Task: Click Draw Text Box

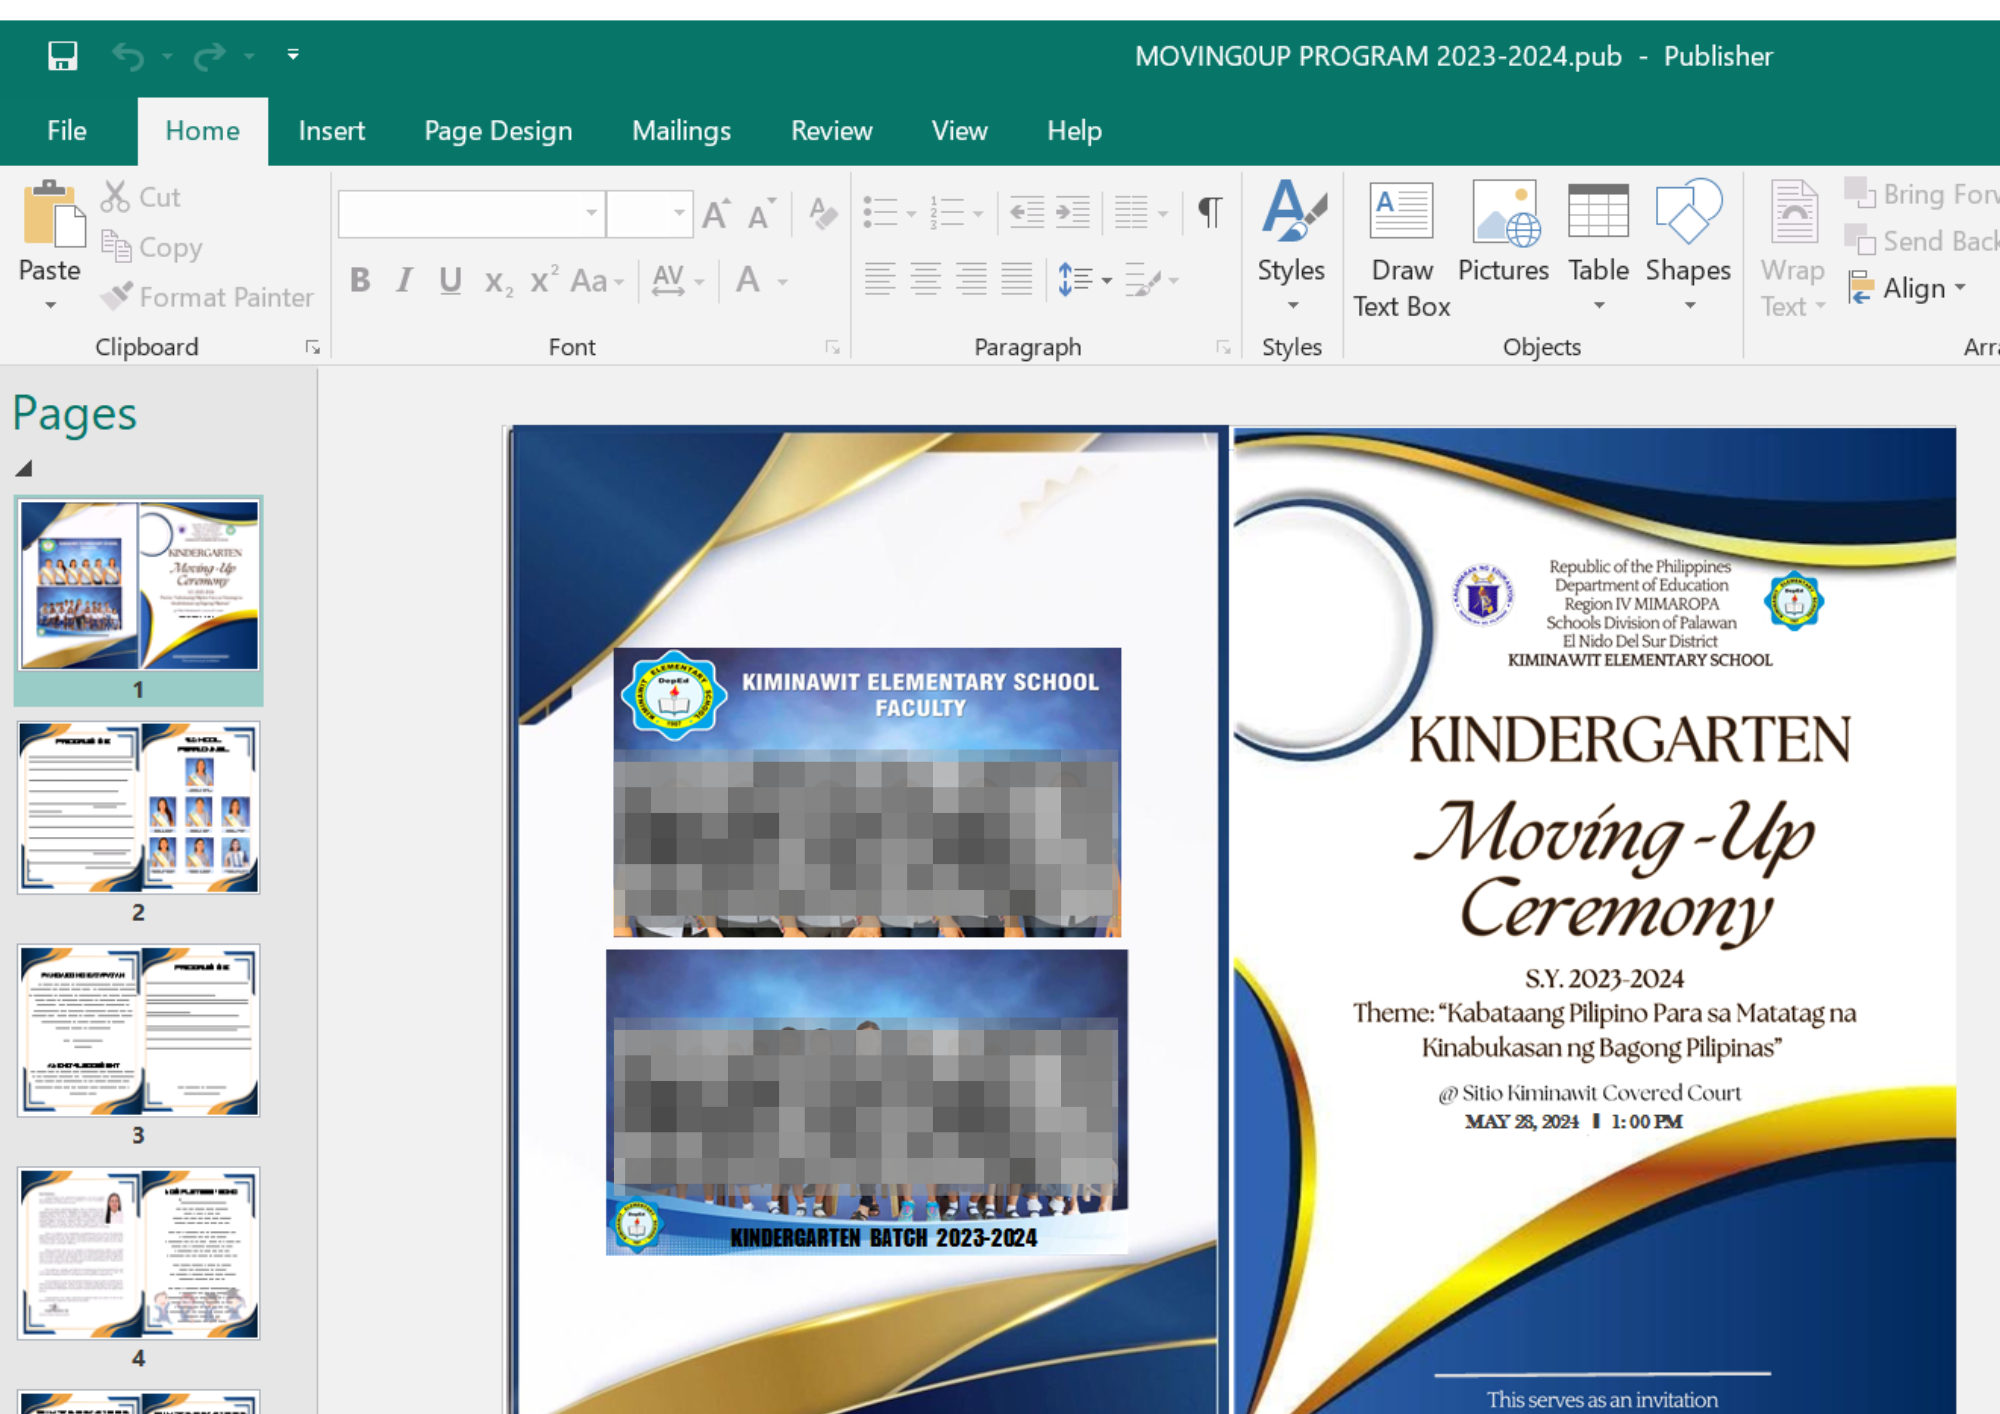Action: [1402, 250]
